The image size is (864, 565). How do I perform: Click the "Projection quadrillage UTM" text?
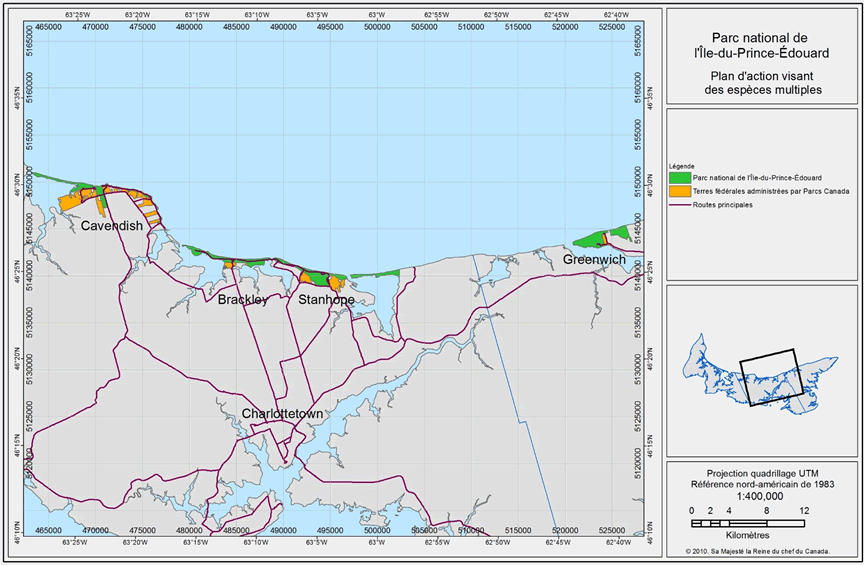760,472
